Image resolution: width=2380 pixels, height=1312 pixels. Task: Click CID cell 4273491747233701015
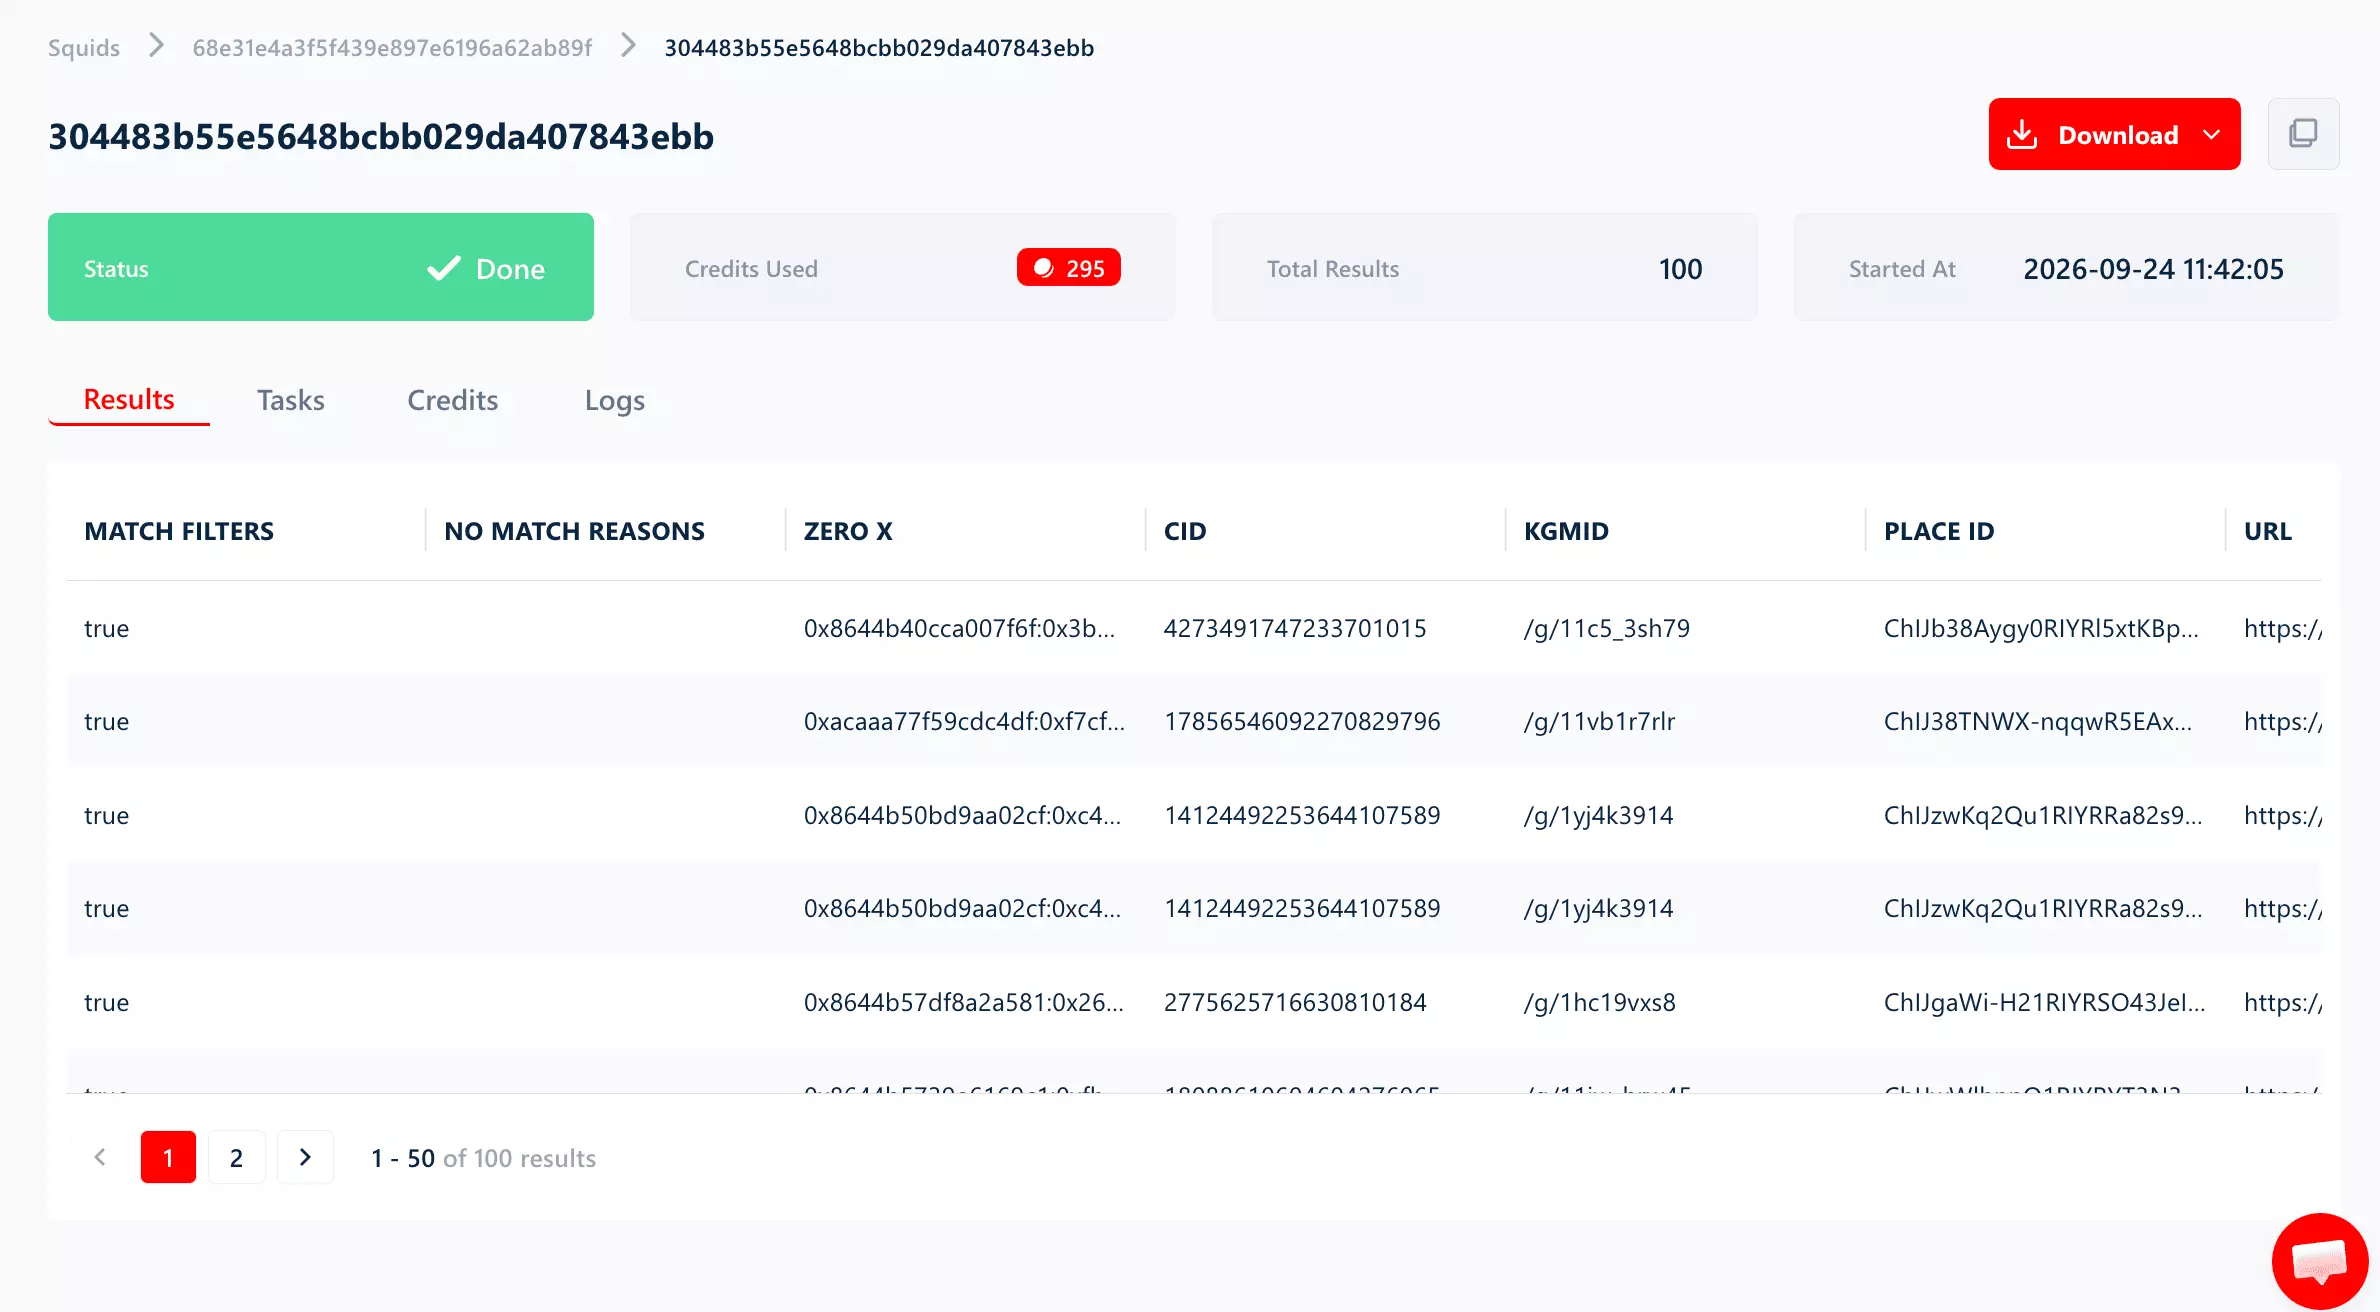pos(1295,628)
